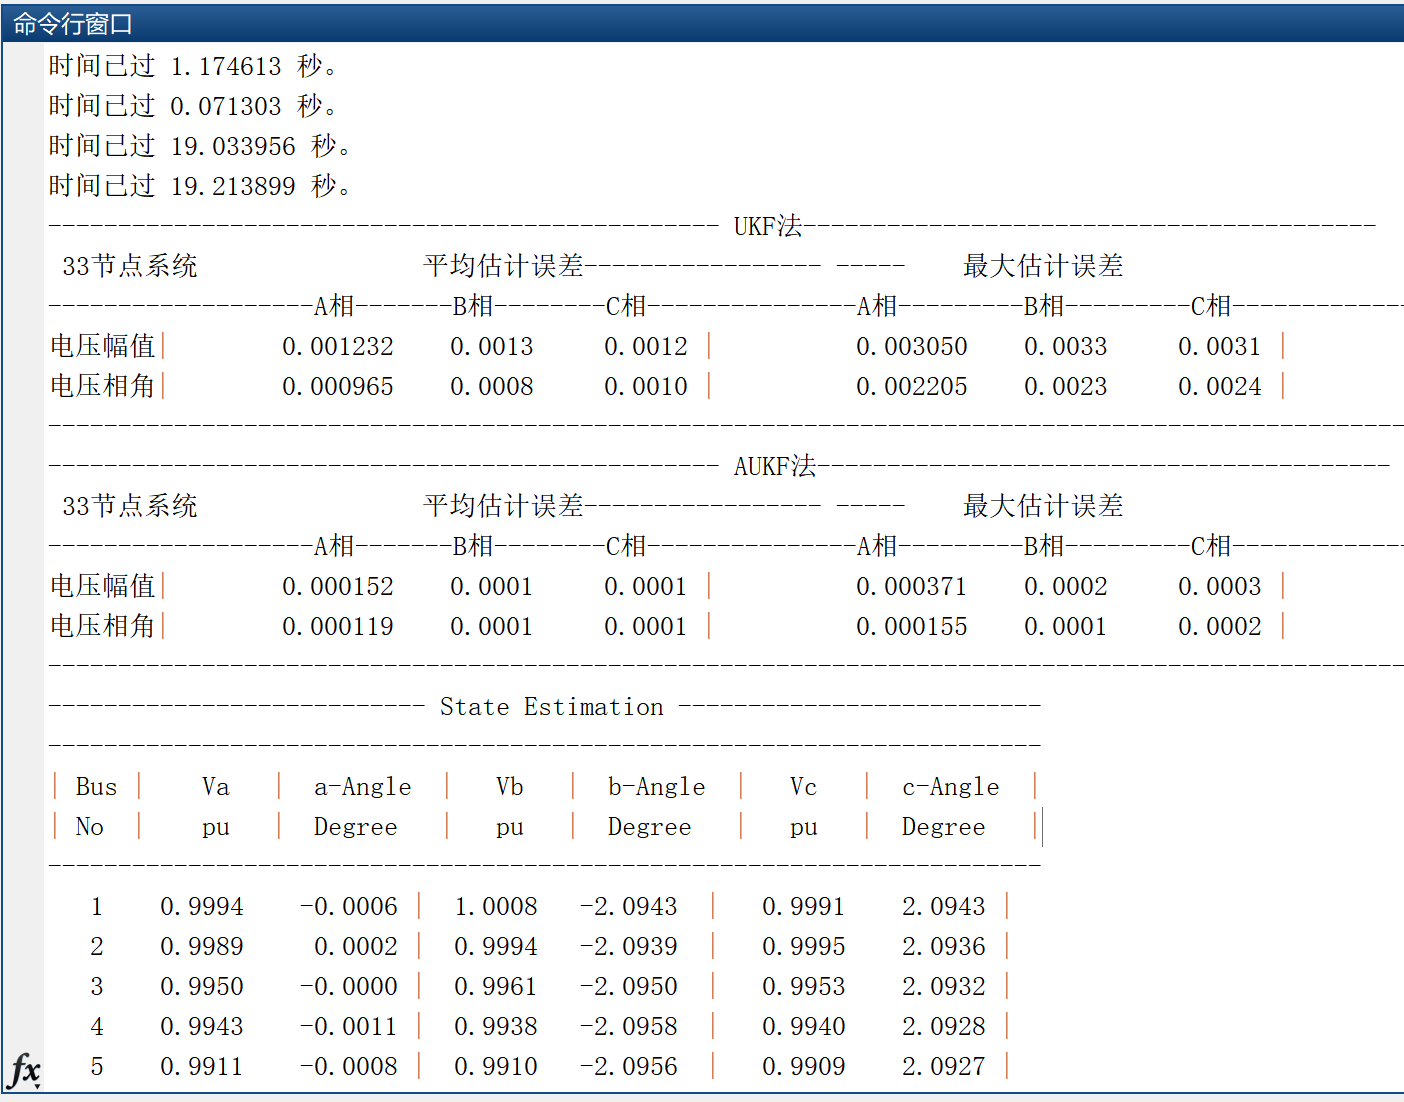Viewport: 1404px width, 1102px height.
Task: Click bus 2 Va value 0.9989
Action: click(202, 947)
